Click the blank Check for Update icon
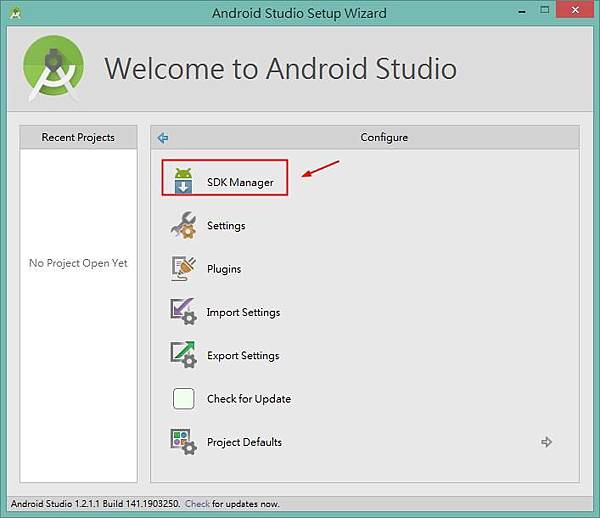This screenshot has height=518, width=600. [x=184, y=399]
